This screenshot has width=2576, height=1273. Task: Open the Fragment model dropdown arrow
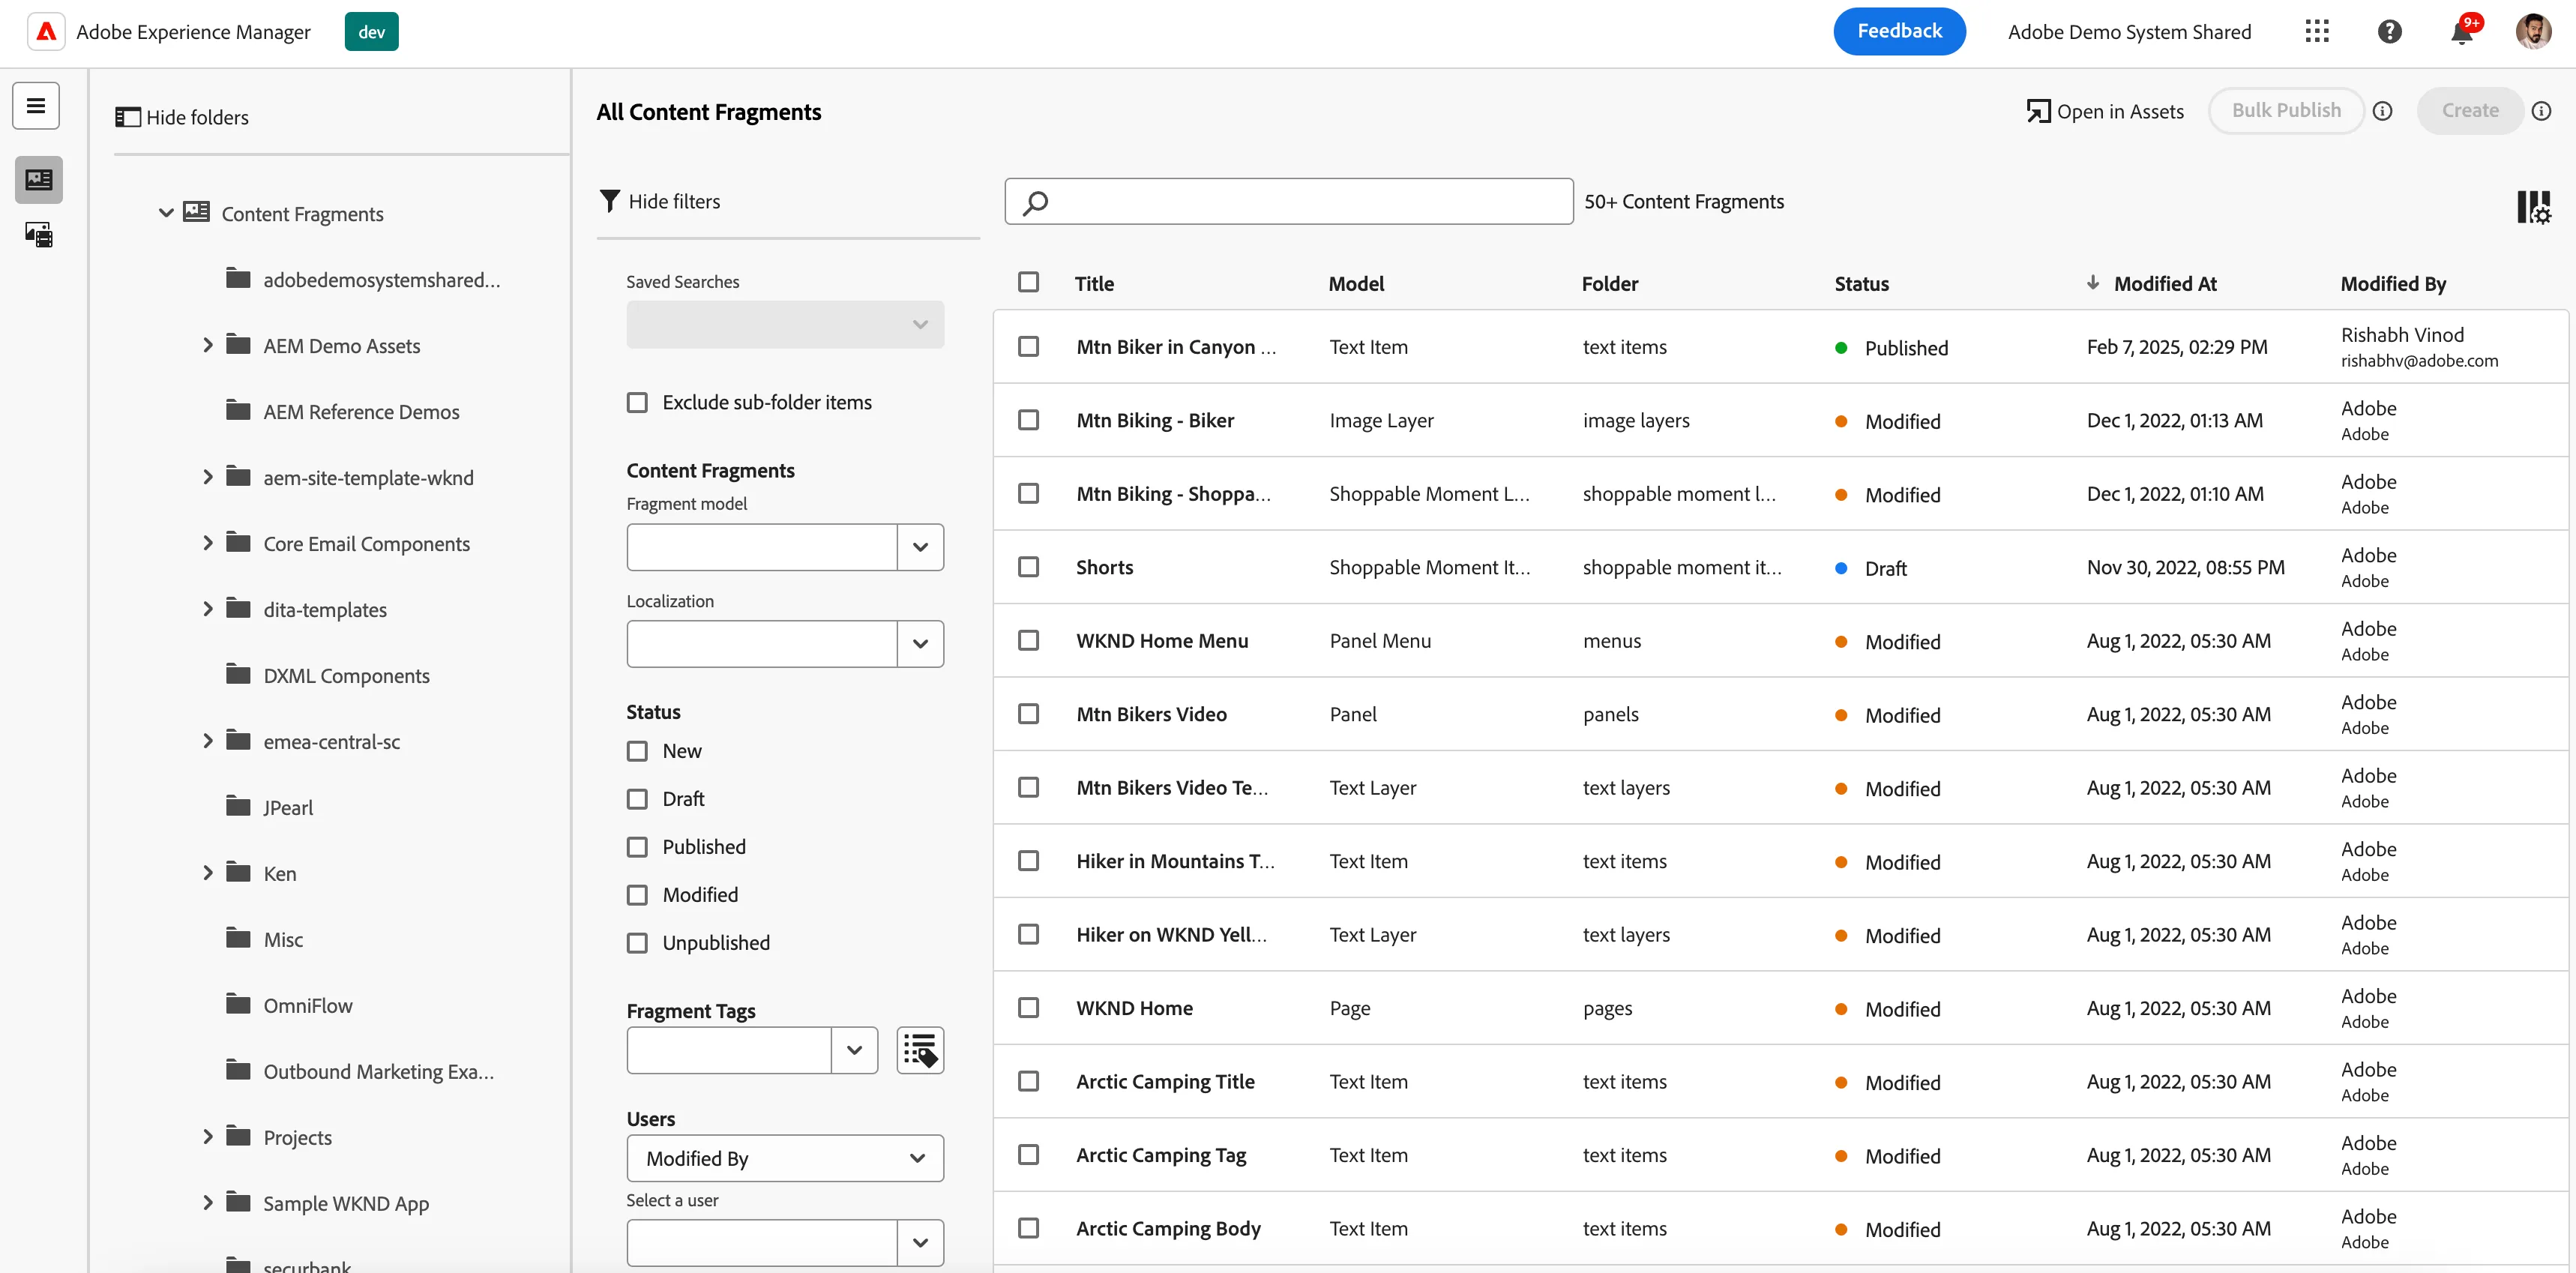tap(920, 548)
